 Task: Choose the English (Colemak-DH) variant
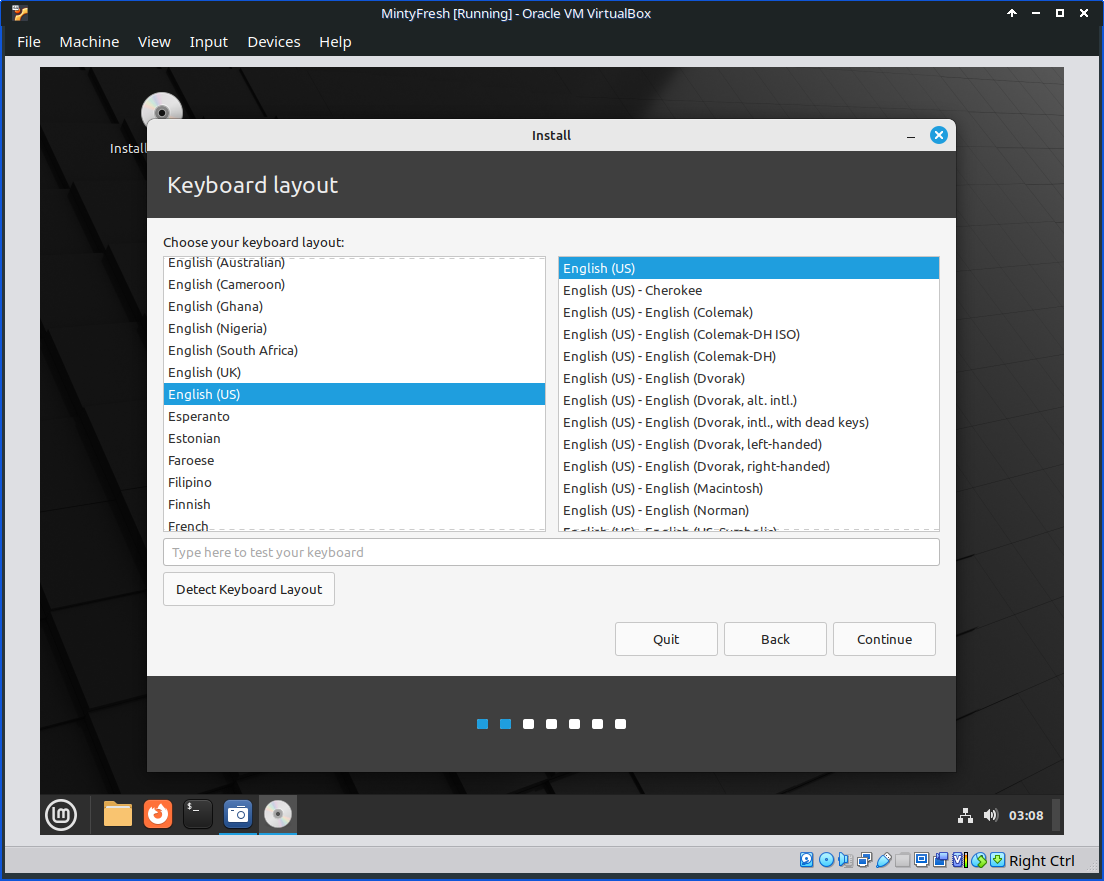(x=748, y=356)
